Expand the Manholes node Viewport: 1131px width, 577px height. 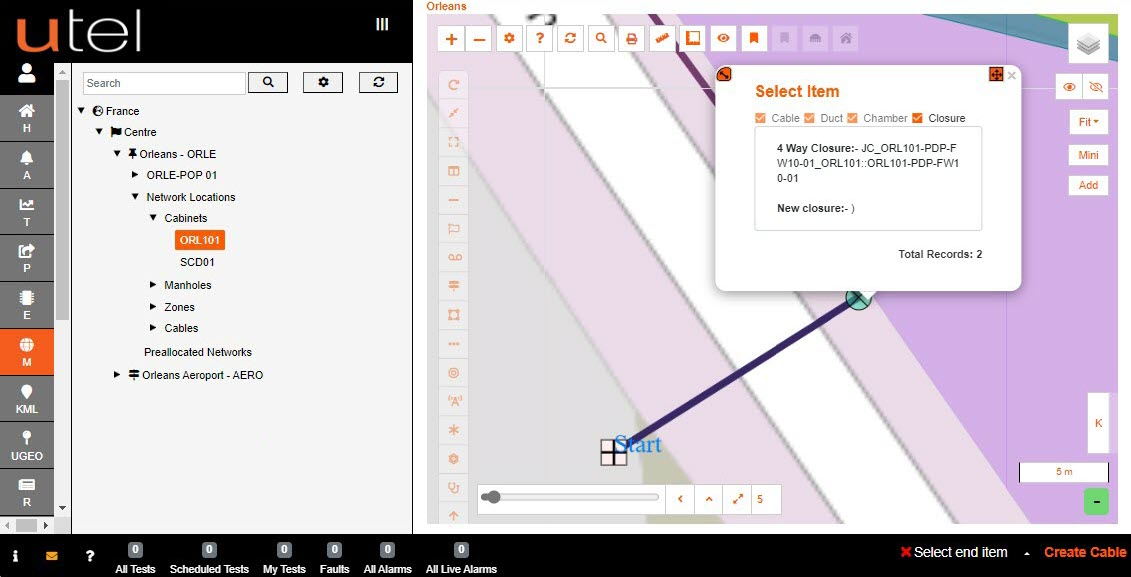tap(153, 284)
